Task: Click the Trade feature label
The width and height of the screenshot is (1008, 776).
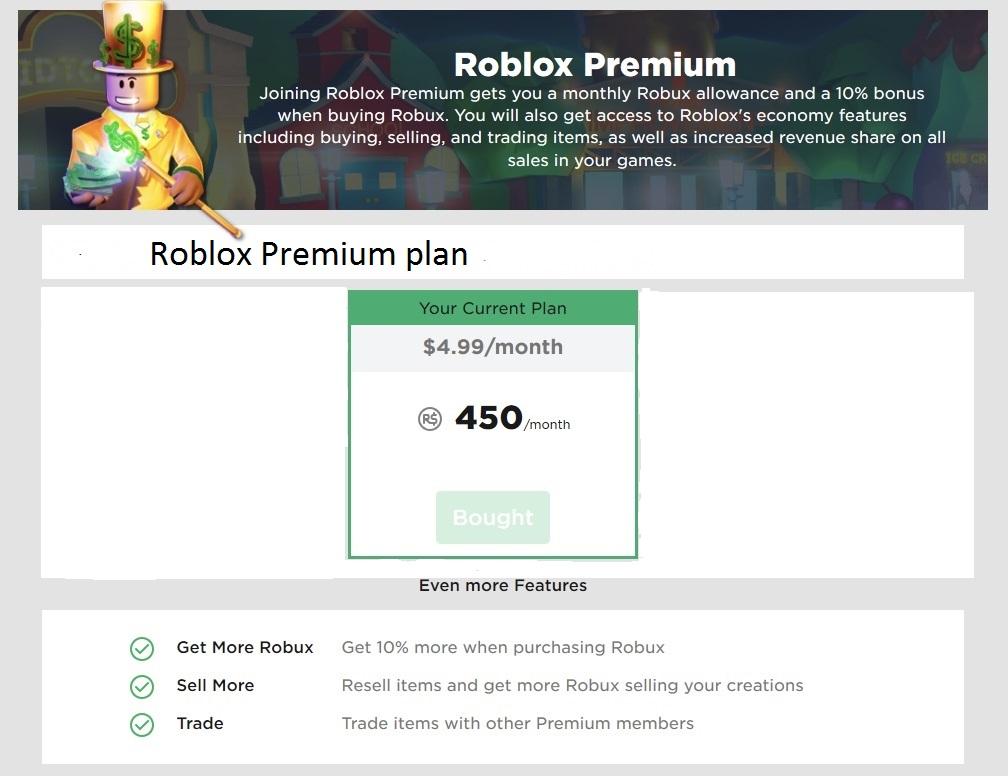Action: point(200,723)
